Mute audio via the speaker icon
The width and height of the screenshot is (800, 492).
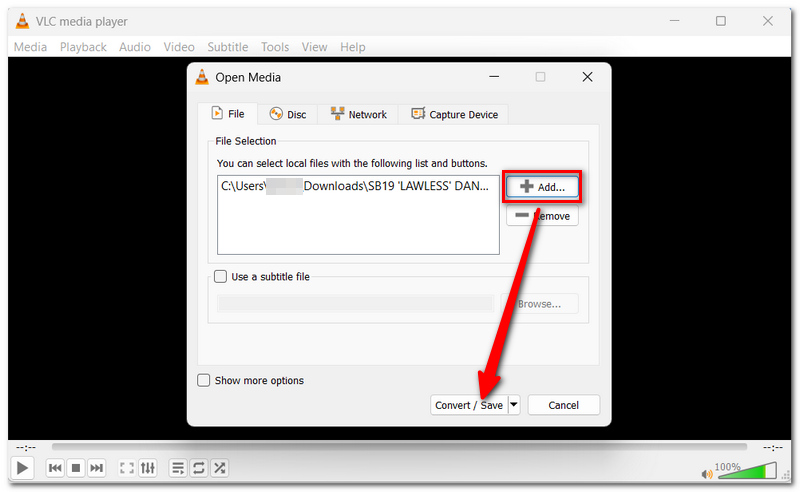[x=707, y=474]
